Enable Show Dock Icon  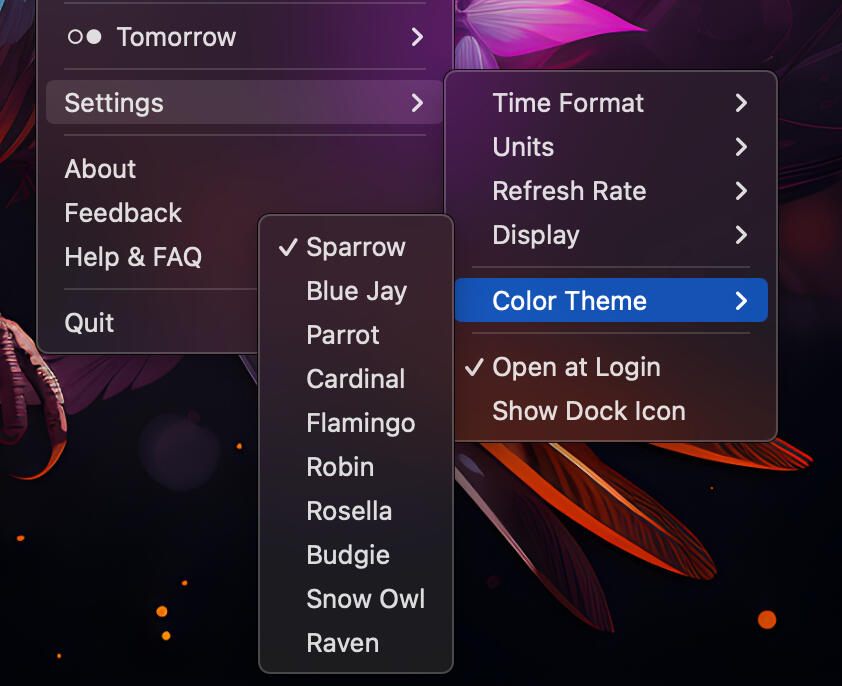[588, 411]
